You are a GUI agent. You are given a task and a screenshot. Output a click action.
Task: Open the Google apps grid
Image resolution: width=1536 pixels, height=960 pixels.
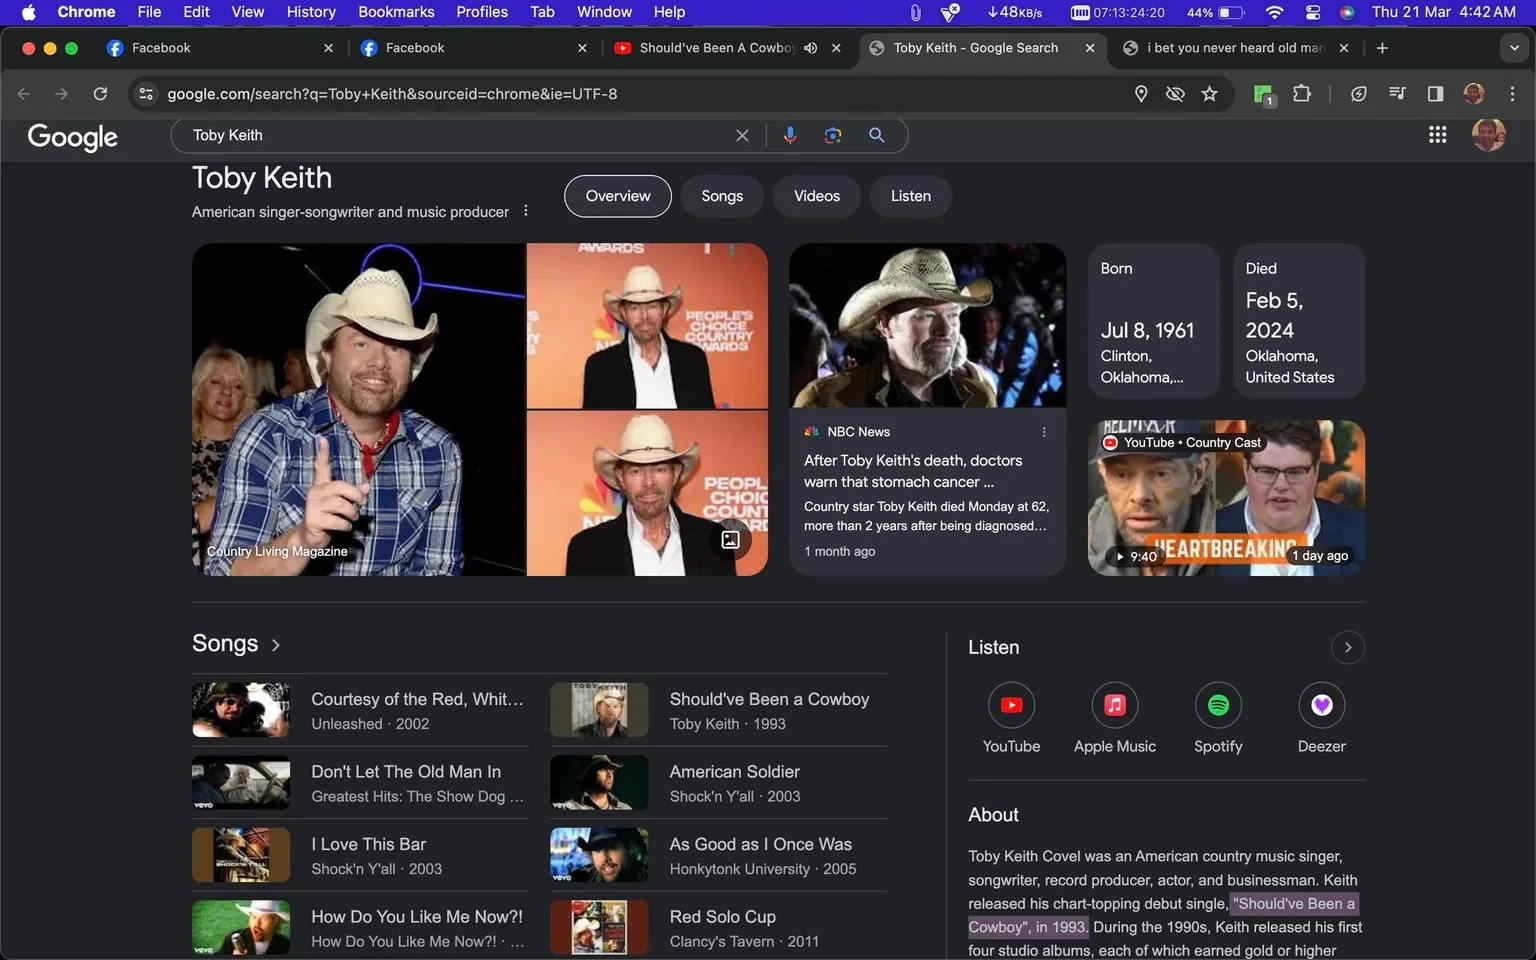click(x=1437, y=134)
